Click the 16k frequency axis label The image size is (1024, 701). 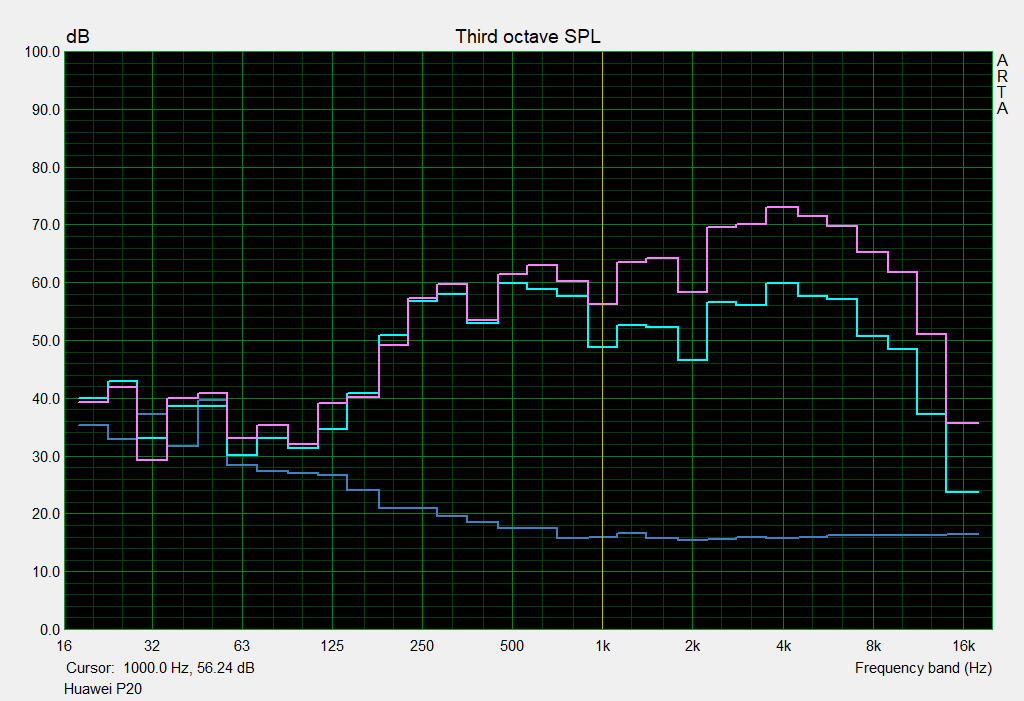963,645
